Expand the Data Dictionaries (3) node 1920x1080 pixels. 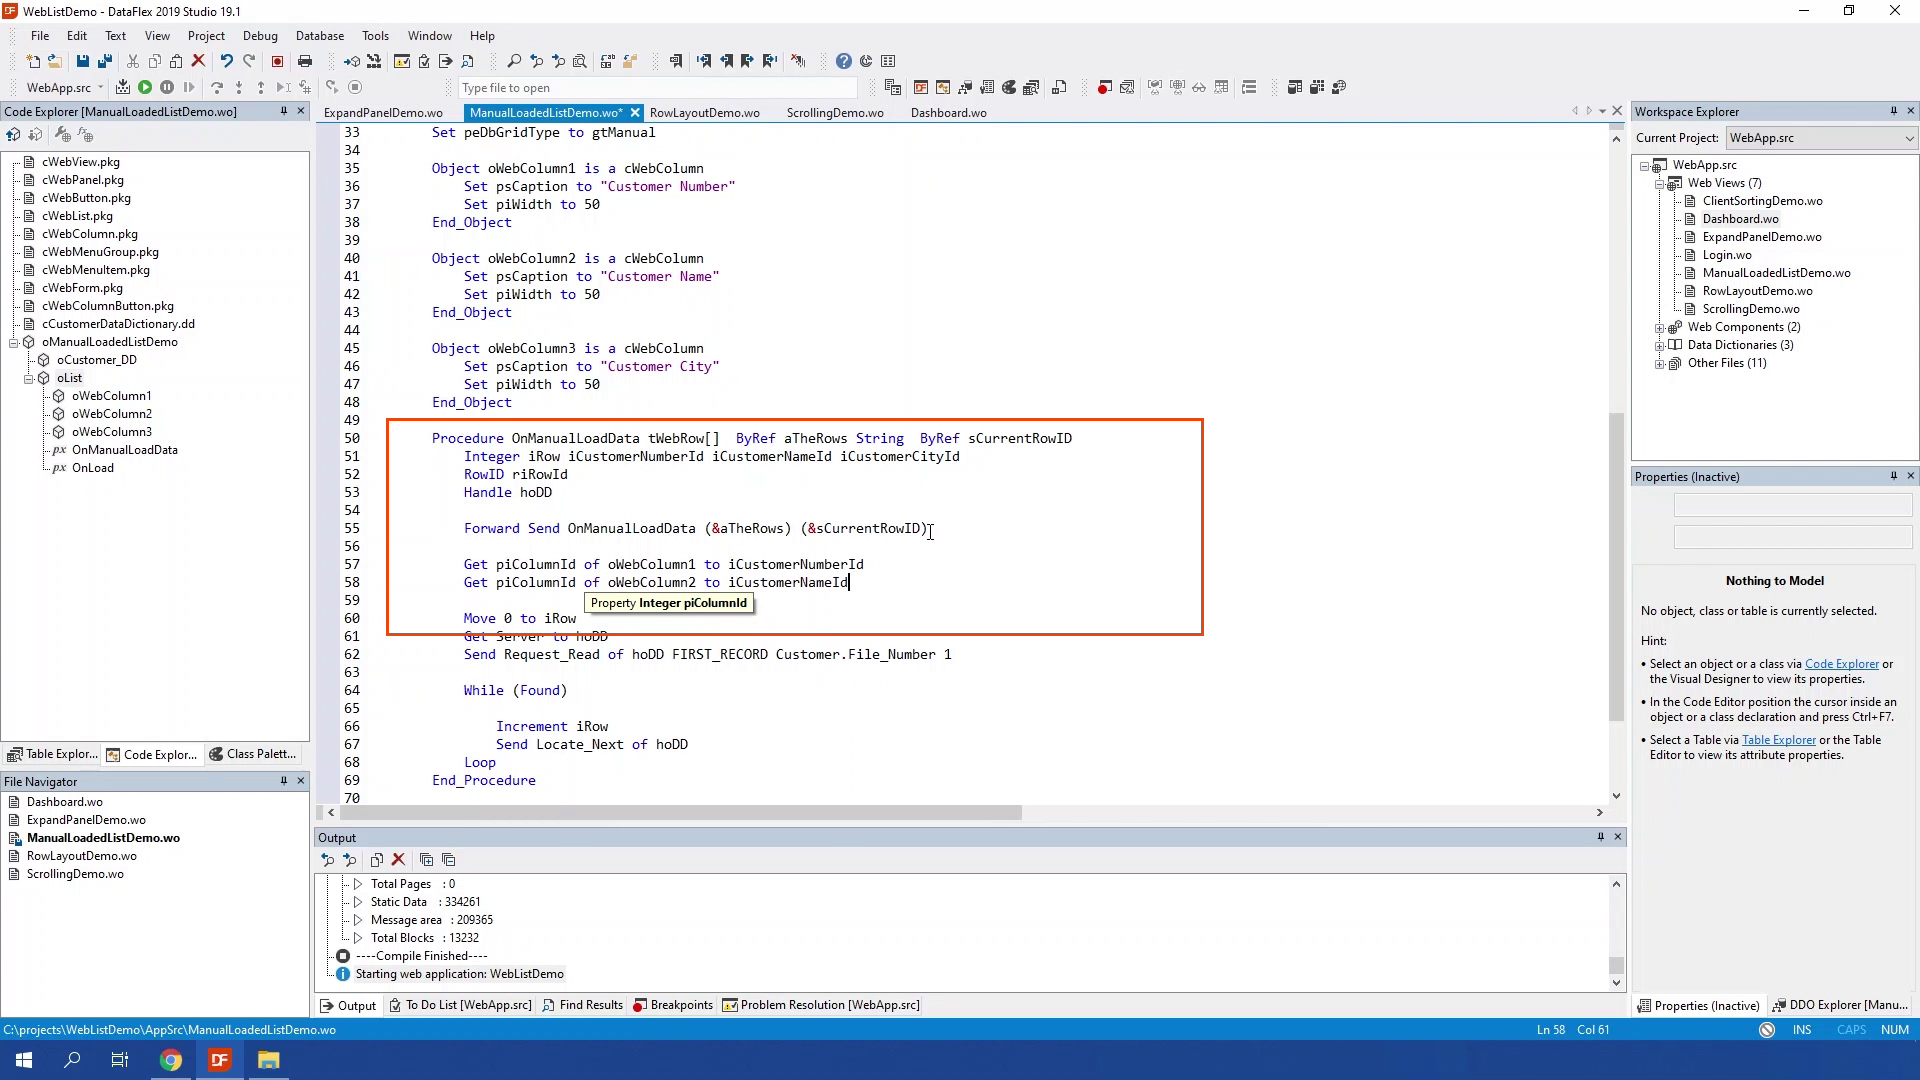click(1660, 346)
